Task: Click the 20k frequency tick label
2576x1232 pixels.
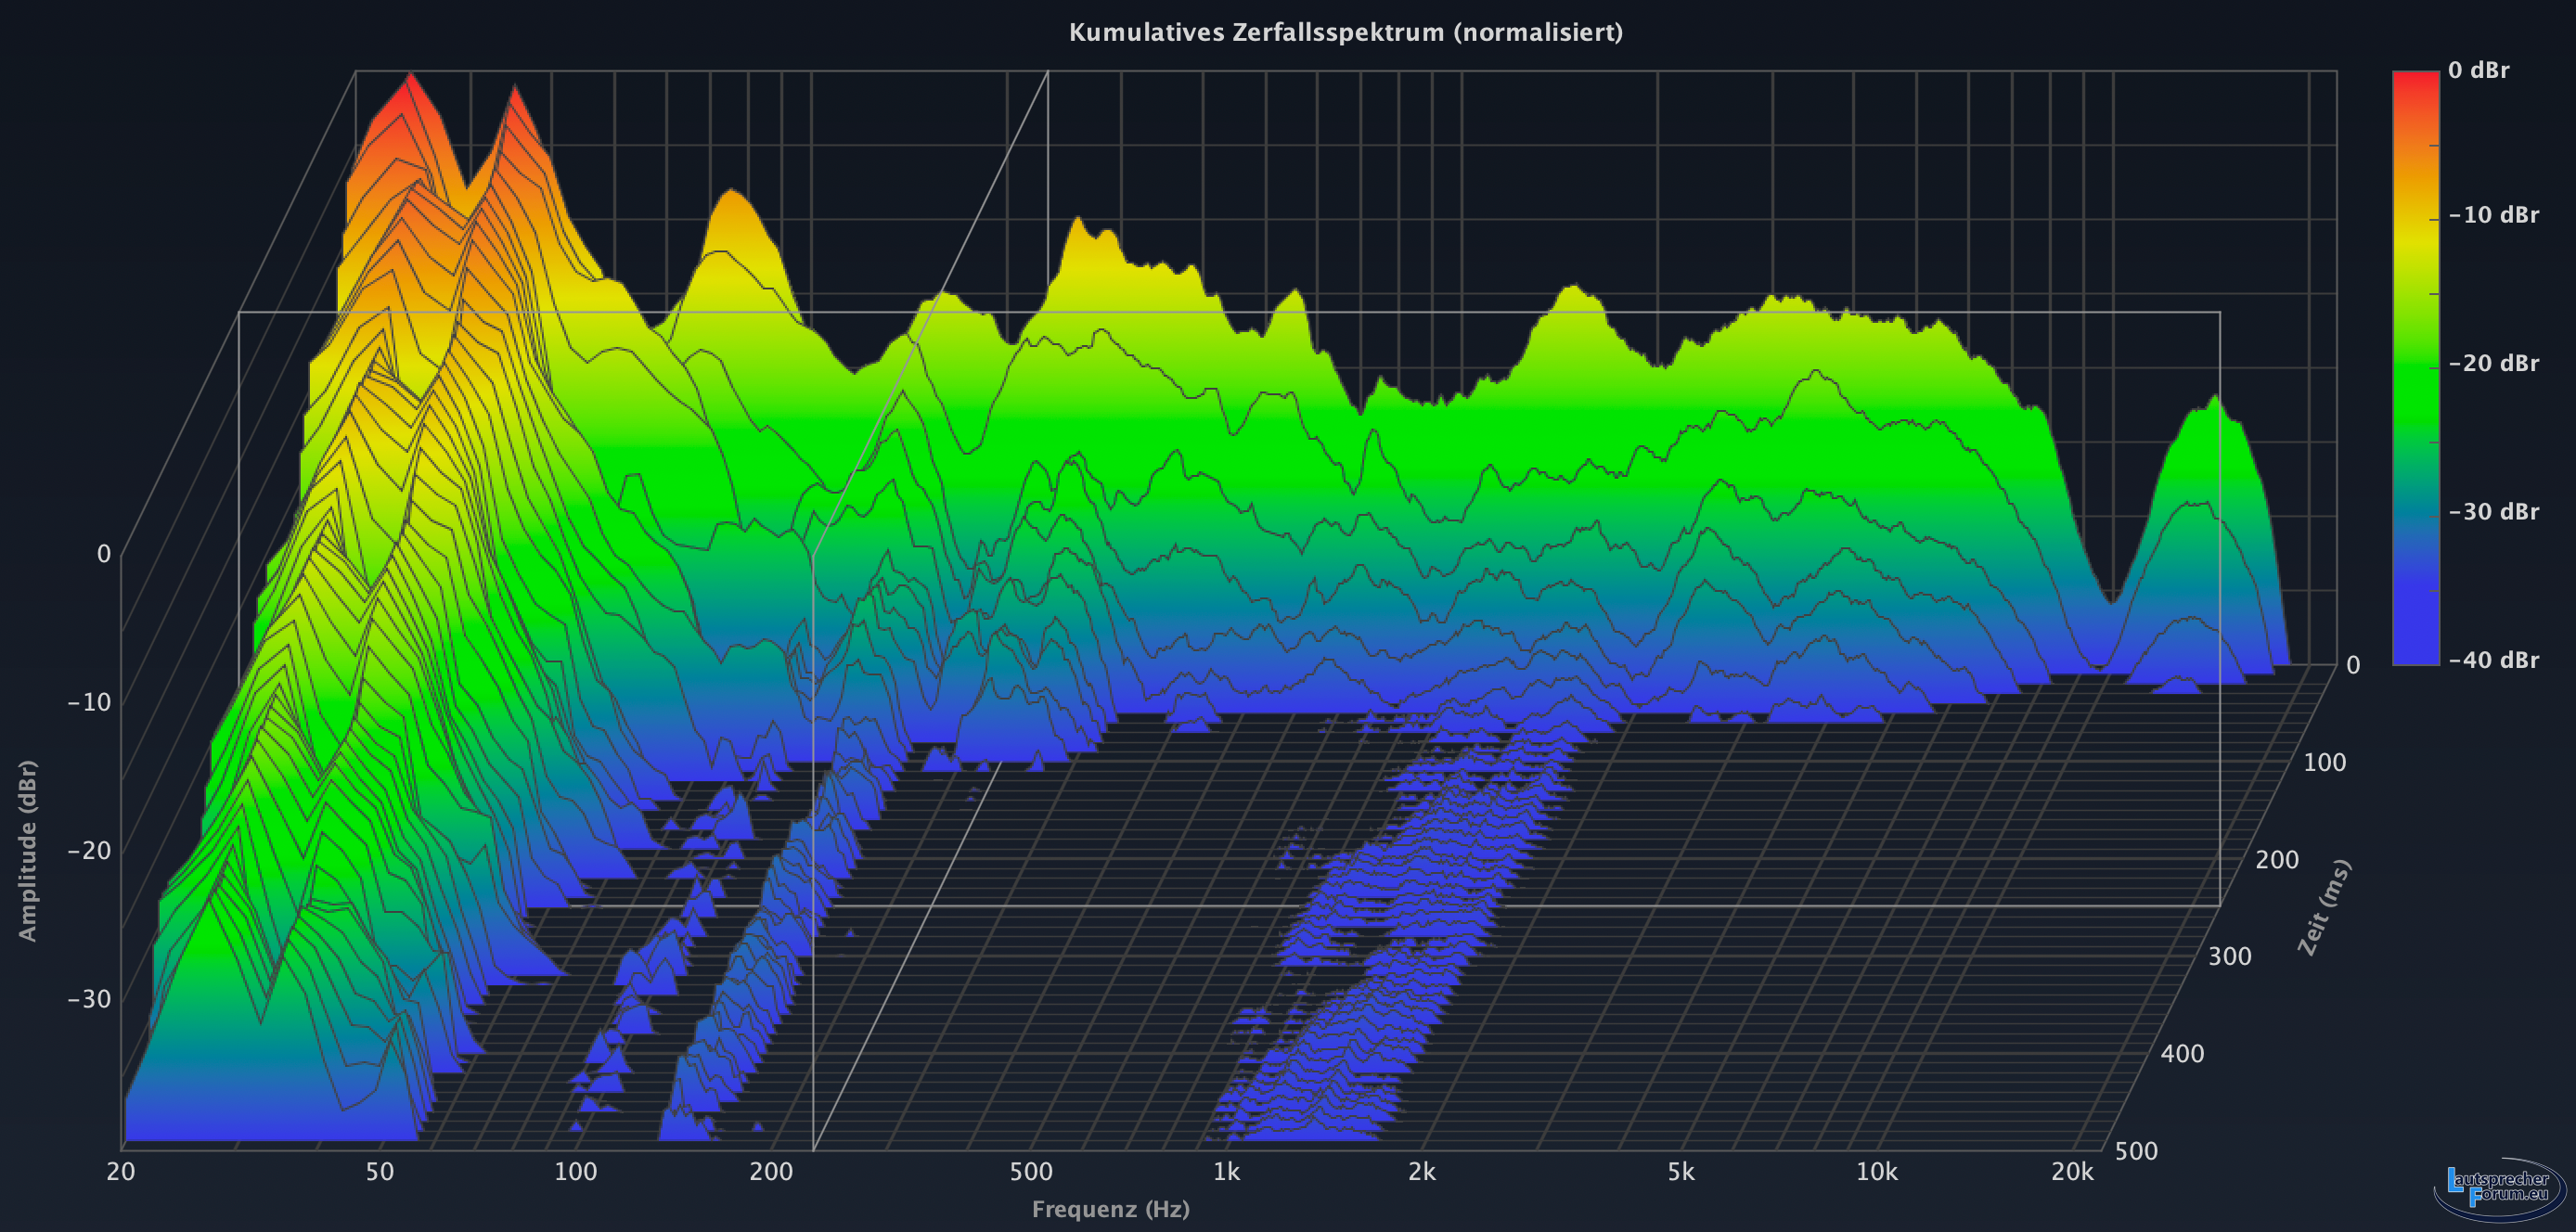Action: (2072, 1172)
